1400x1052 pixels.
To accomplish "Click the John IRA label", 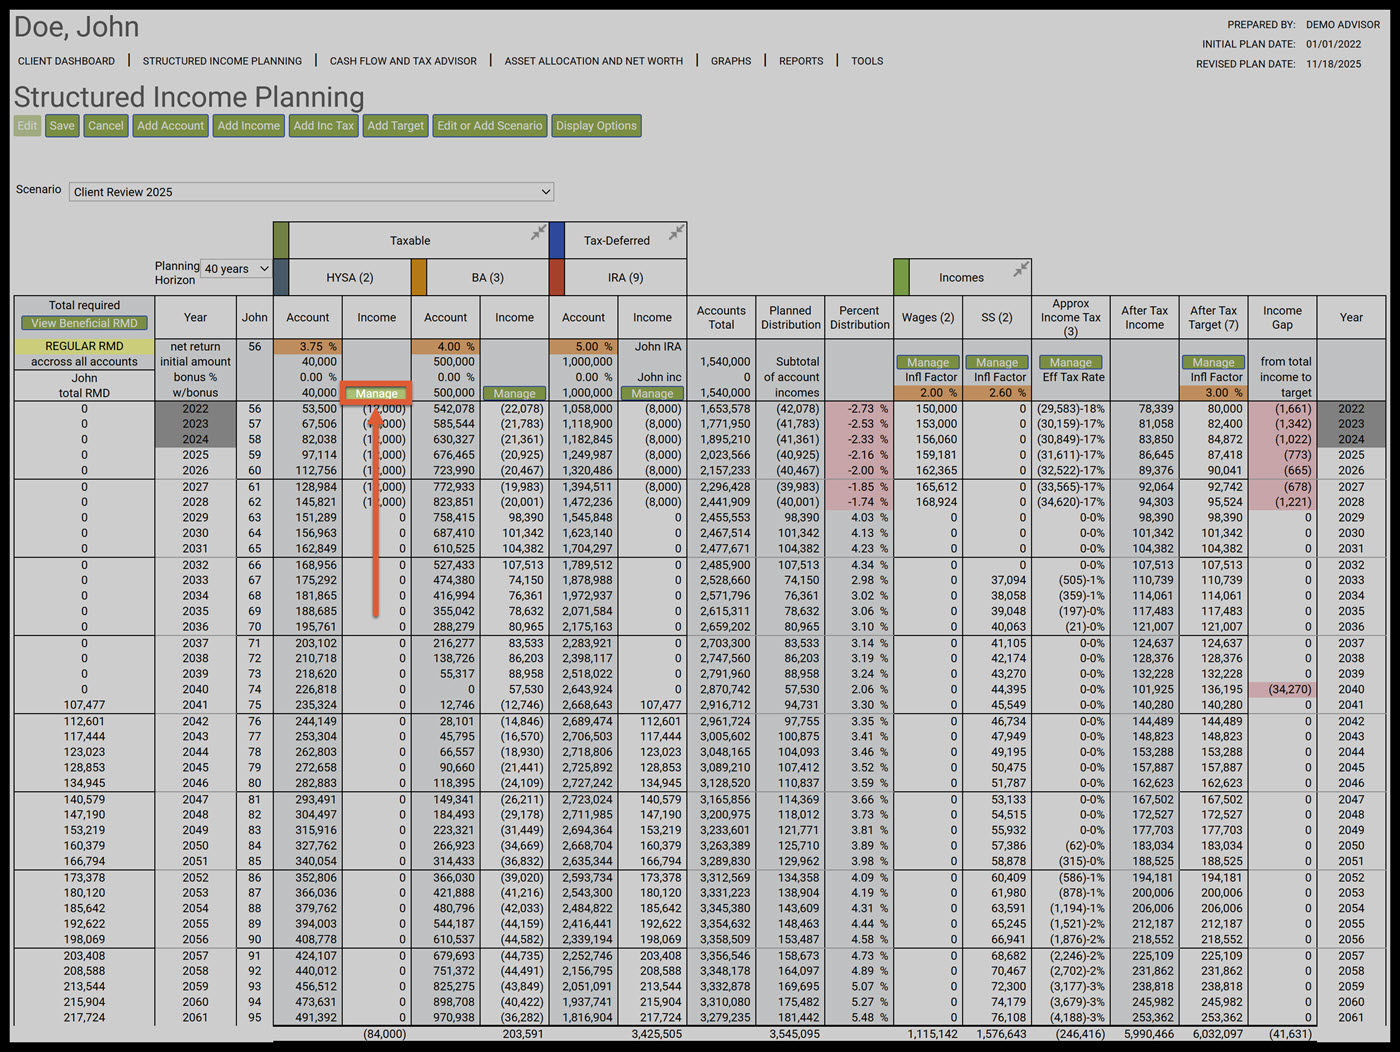I will (x=659, y=347).
